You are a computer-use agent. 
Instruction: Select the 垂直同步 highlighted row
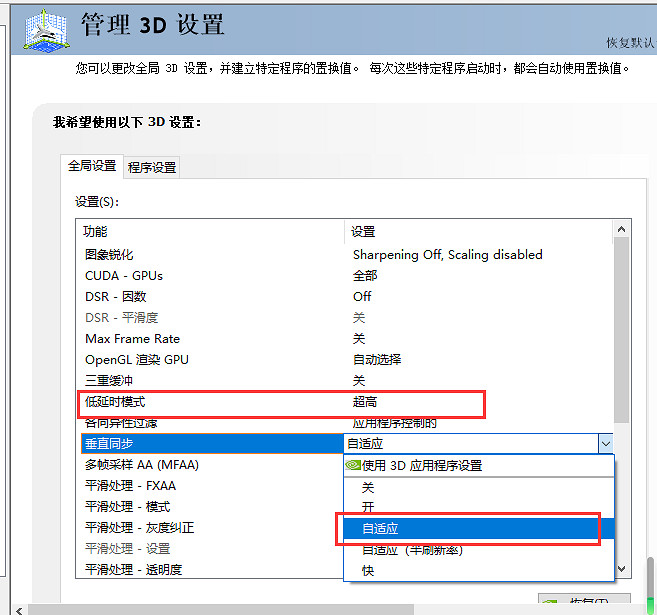pos(212,444)
